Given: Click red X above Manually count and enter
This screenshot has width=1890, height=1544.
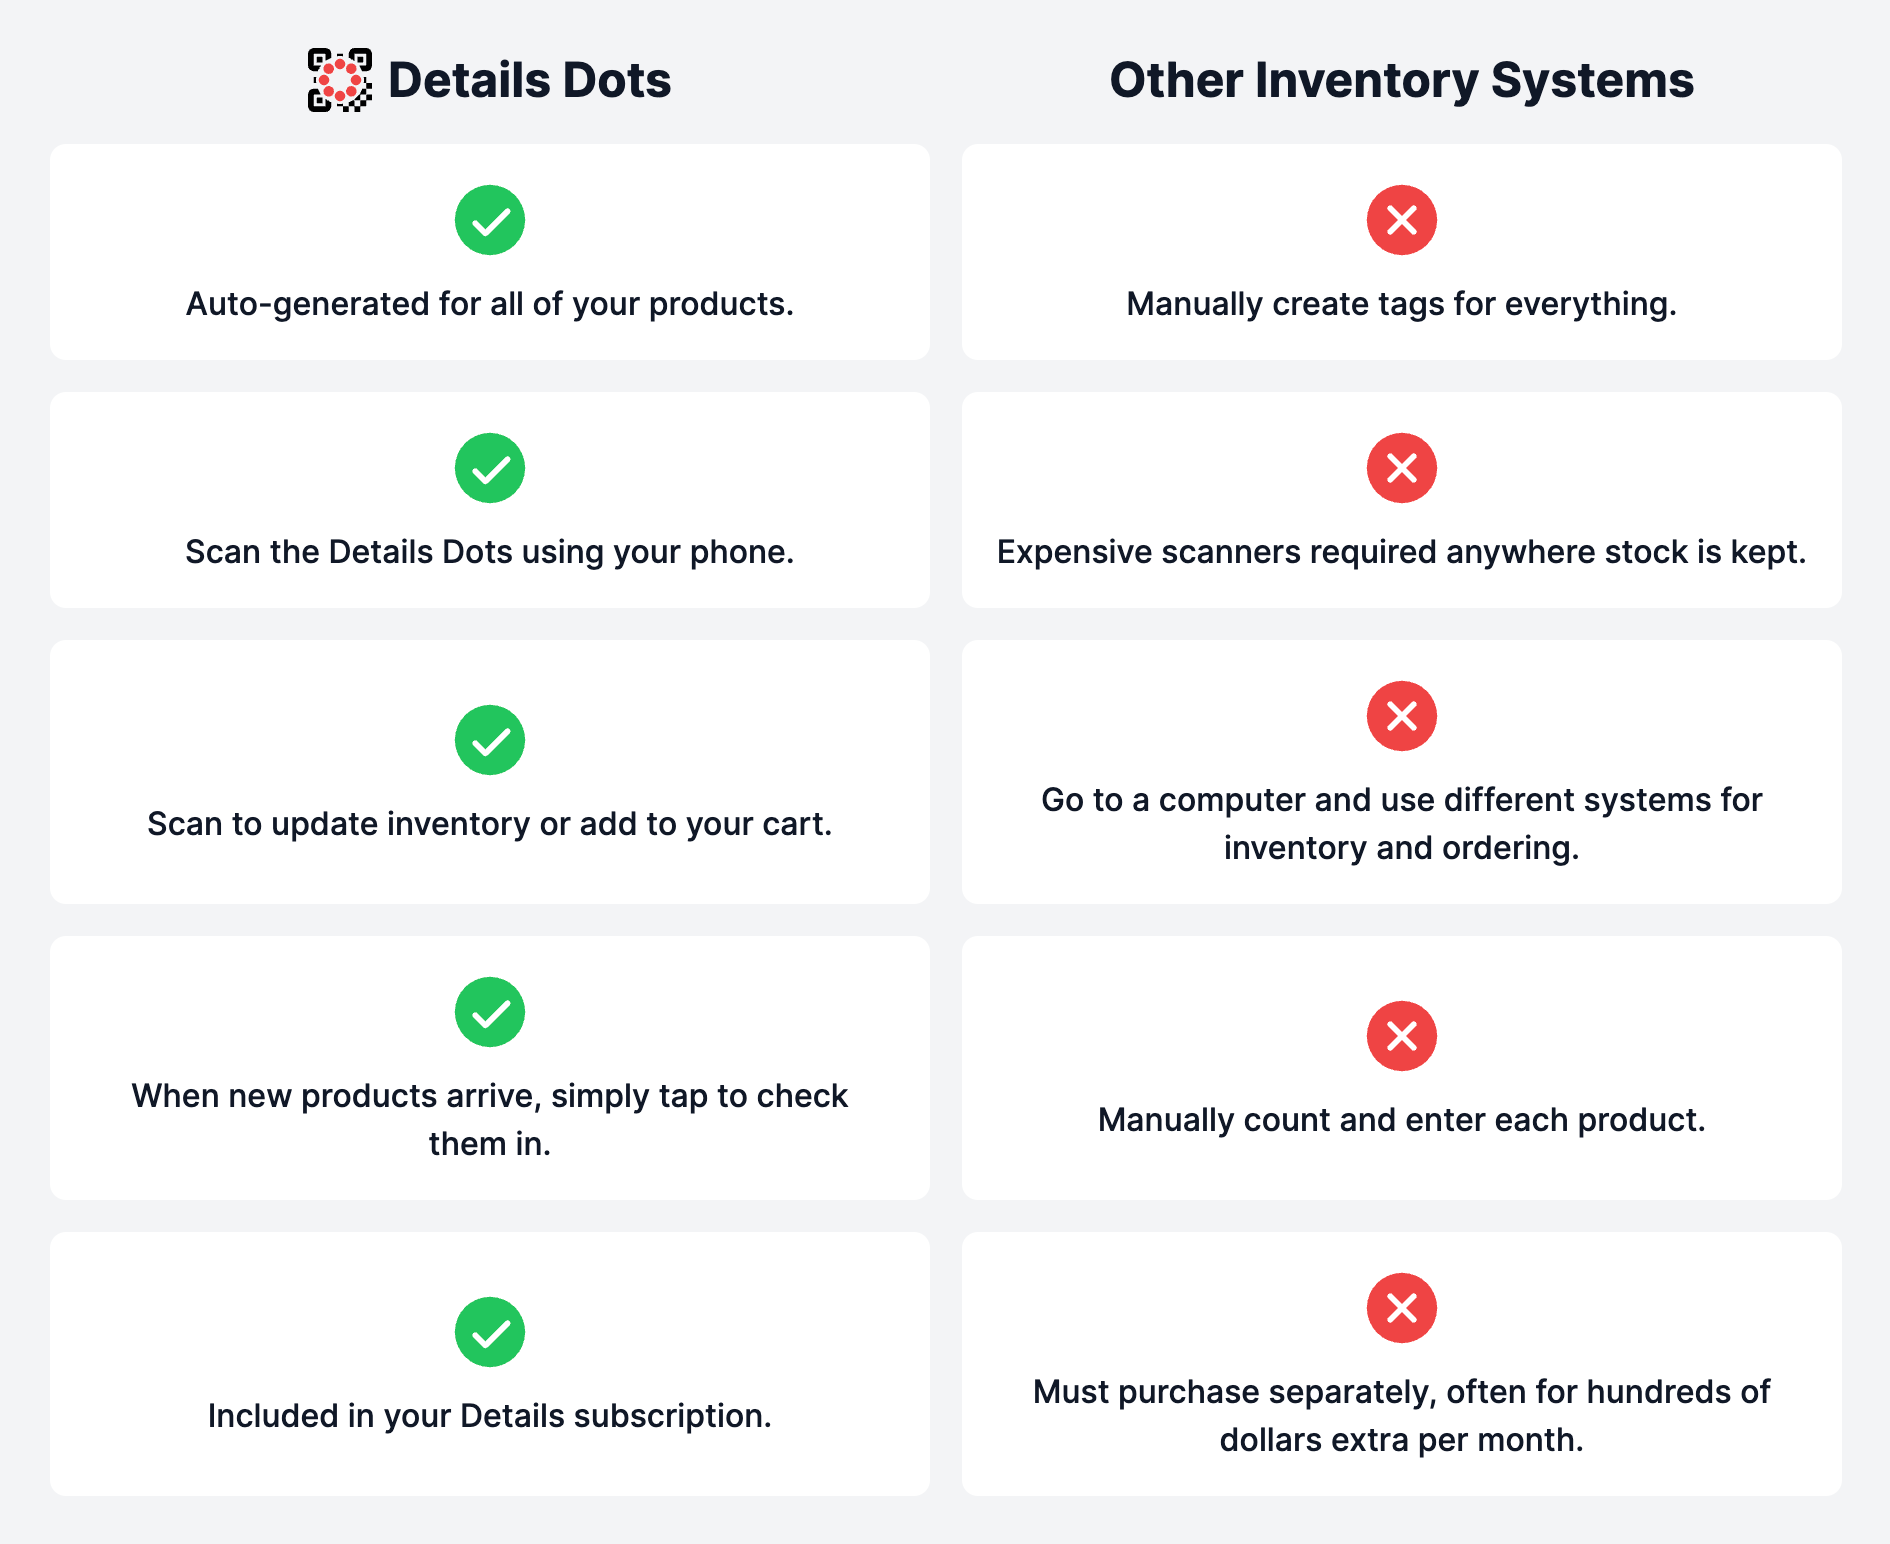Looking at the screenshot, I should click(x=1402, y=1036).
